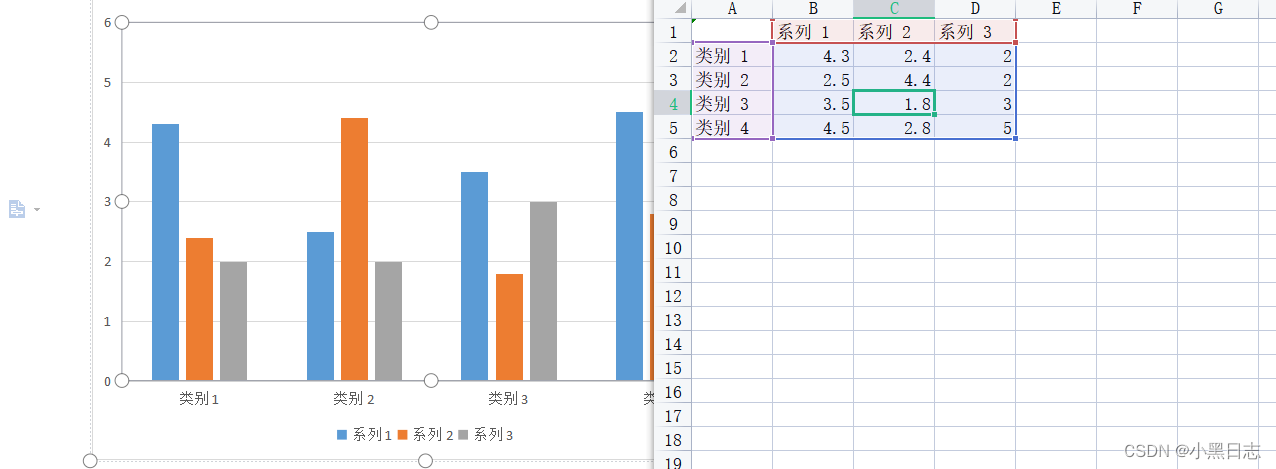
Task: Select row header 1
Action: pos(673,31)
